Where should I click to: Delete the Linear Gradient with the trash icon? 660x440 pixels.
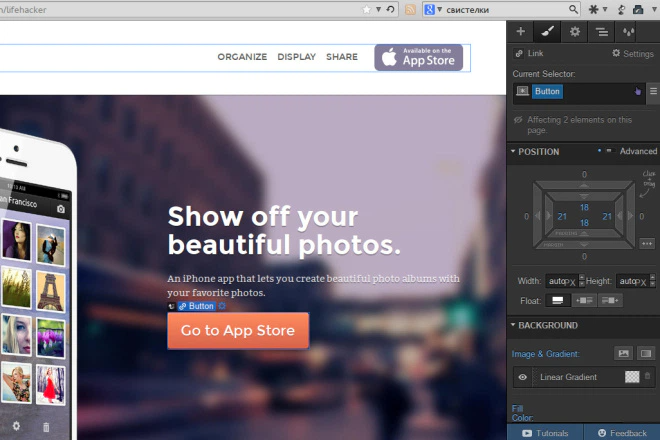pos(647,377)
